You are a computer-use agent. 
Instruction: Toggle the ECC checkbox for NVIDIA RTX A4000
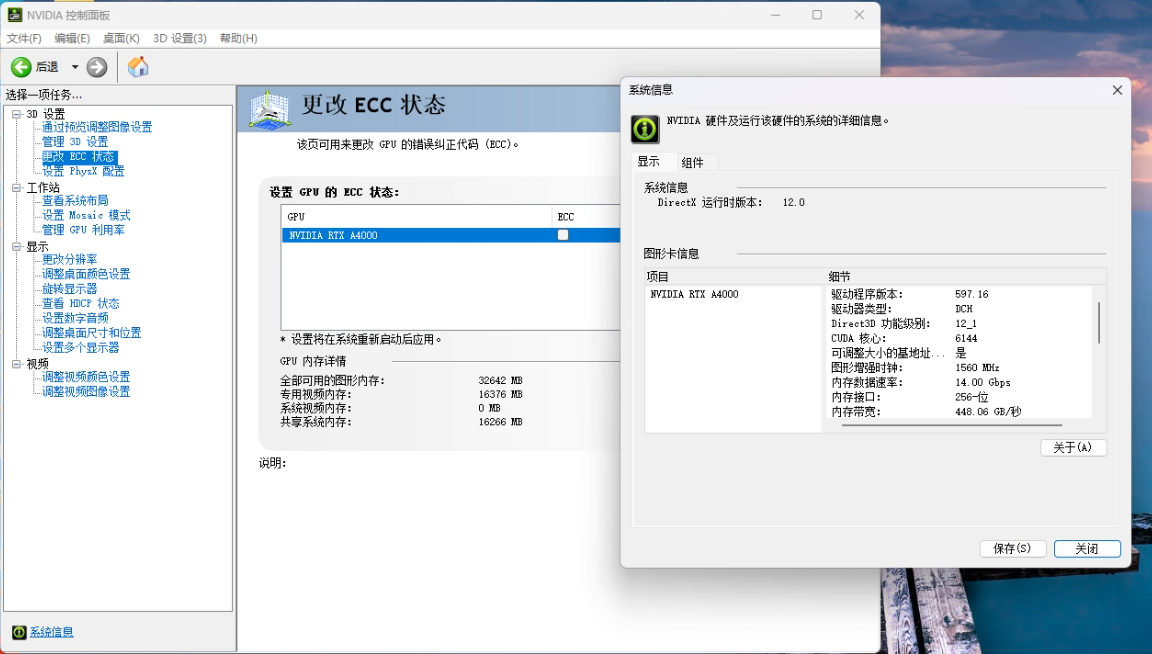tap(563, 235)
